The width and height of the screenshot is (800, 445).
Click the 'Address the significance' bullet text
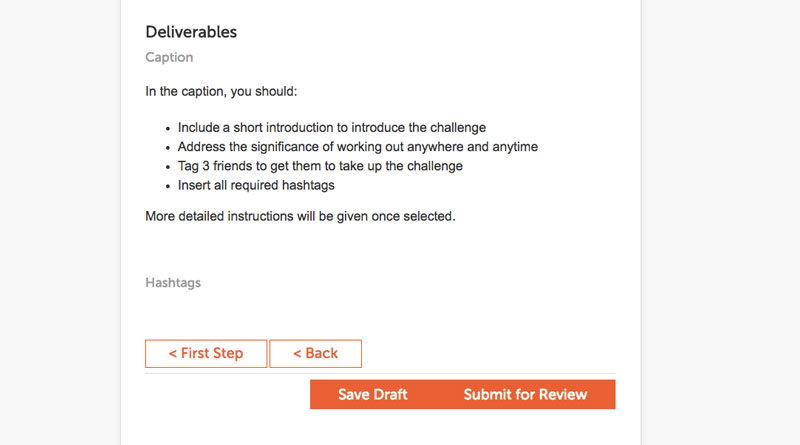[x=358, y=147]
